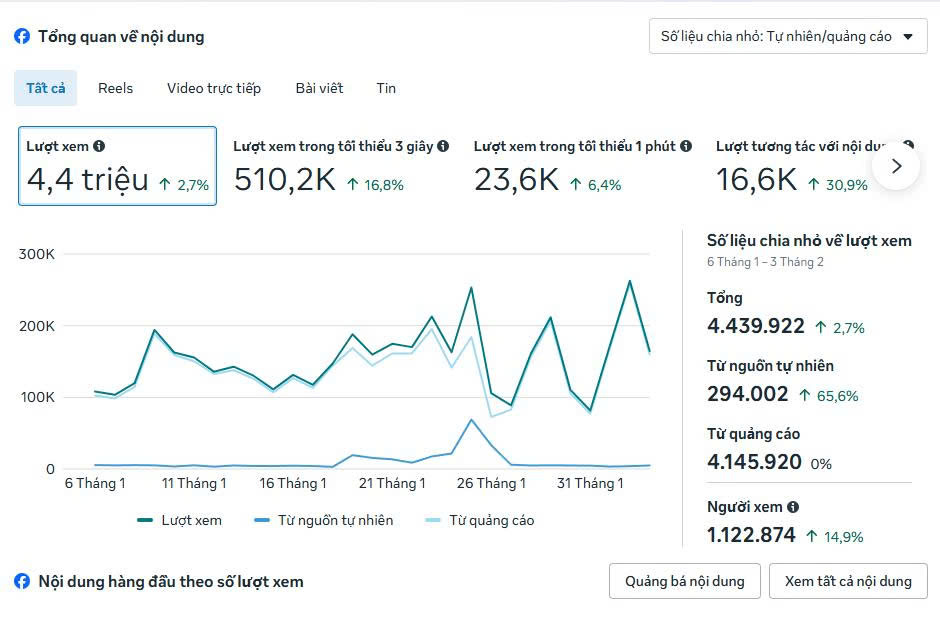
Task: Click the 16,8% increase on three-second views
Action: tap(375, 185)
